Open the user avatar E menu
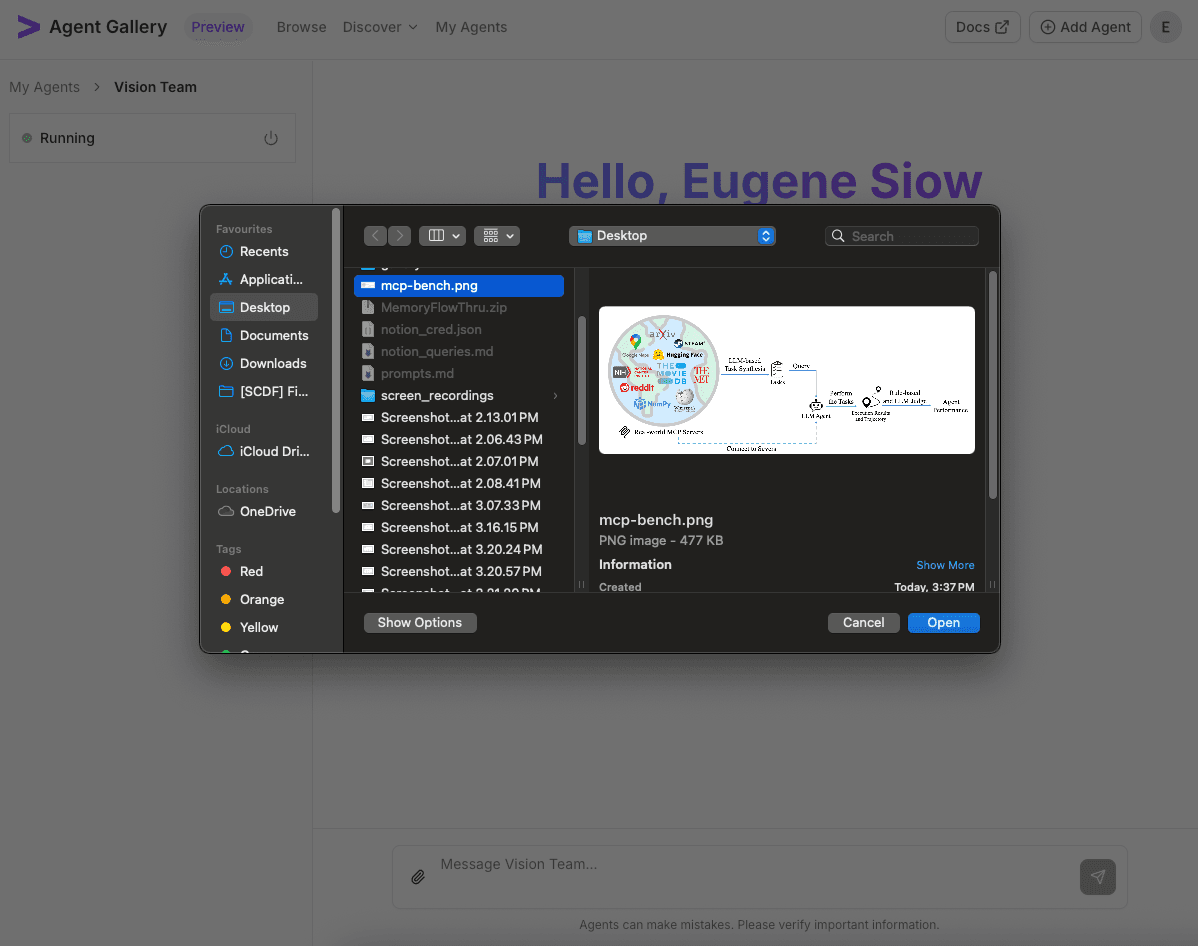 coord(1165,27)
